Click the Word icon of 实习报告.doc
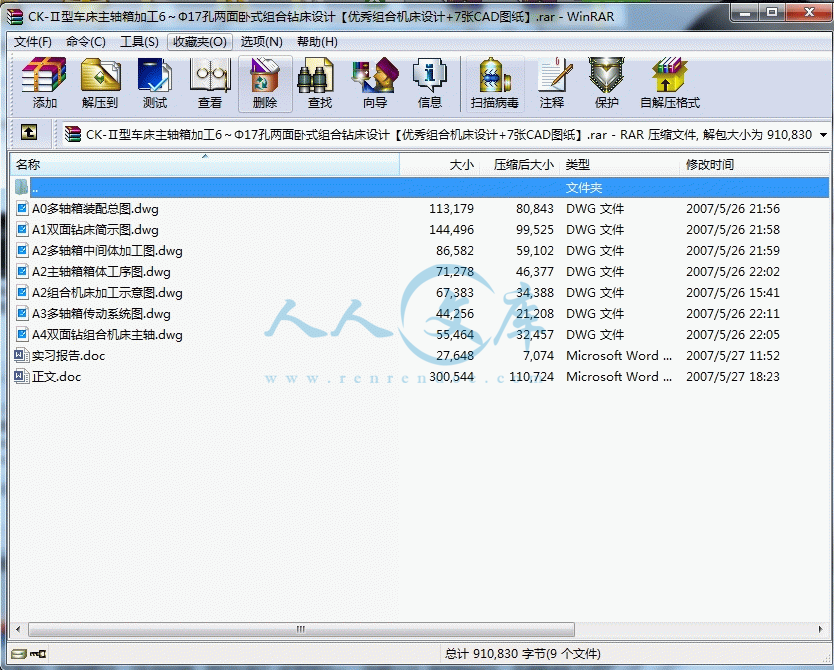This screenshot has height=670, width=834. [x=21, y=355]
